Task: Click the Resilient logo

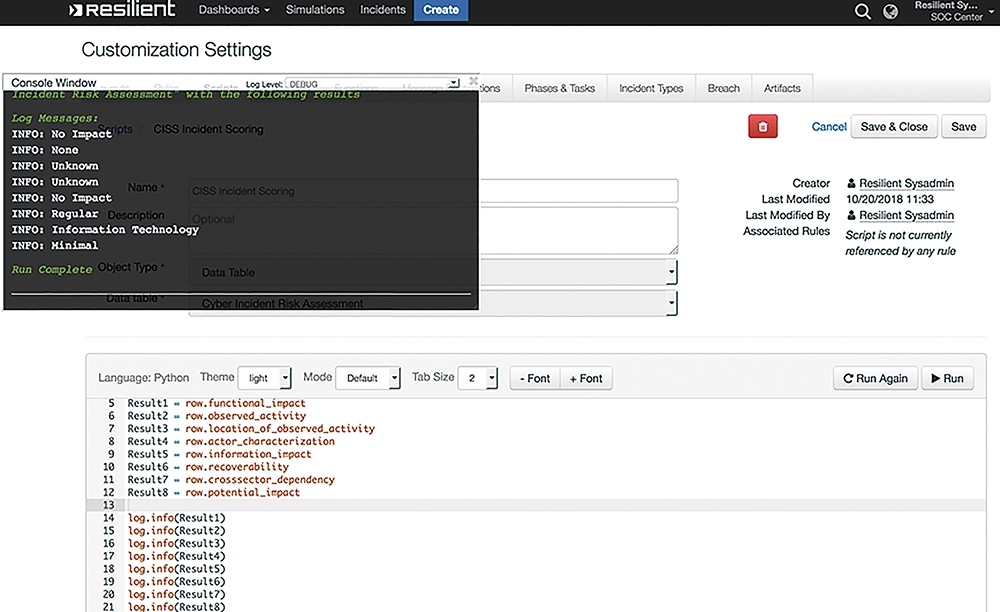Action: [122, 10]
